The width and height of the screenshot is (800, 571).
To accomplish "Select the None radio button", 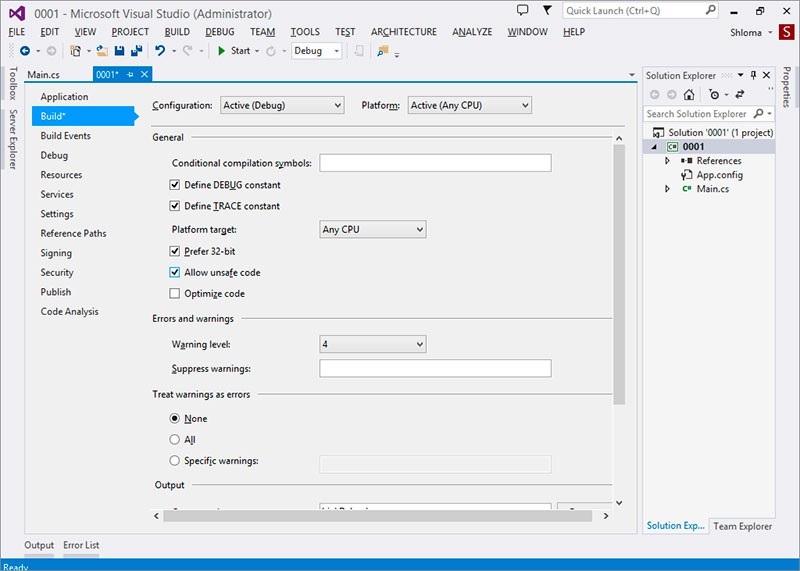I will (x=174, y=418).
